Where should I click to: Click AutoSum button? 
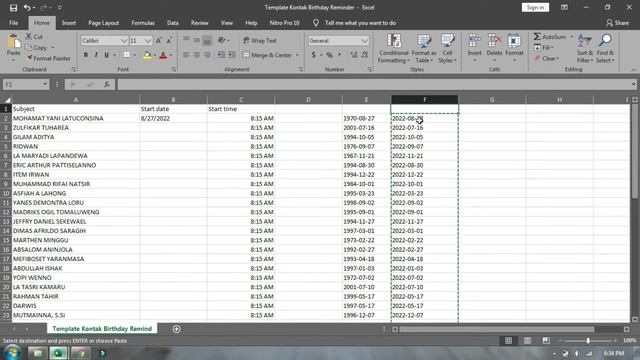pos(550,37)
